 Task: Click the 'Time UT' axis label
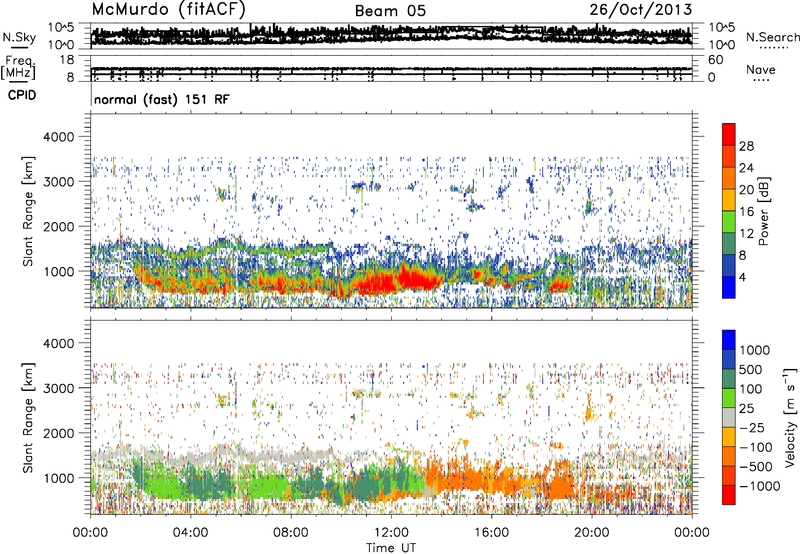[x=391, y=548]
